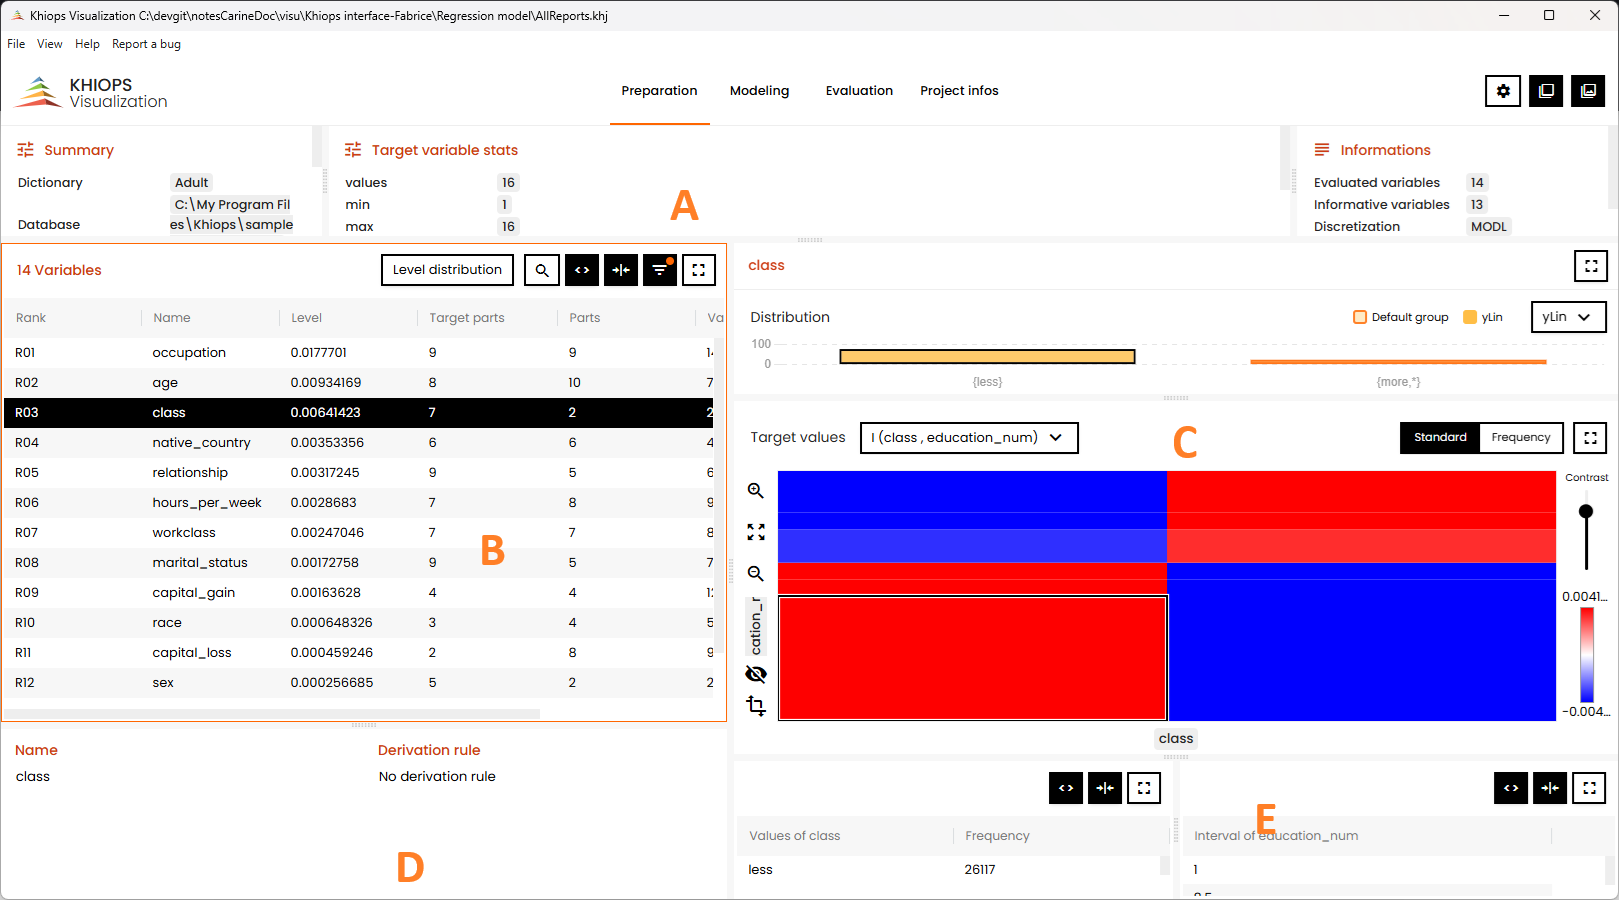
Task: Open the Target values dropdown
Action: tap(969, 438)
